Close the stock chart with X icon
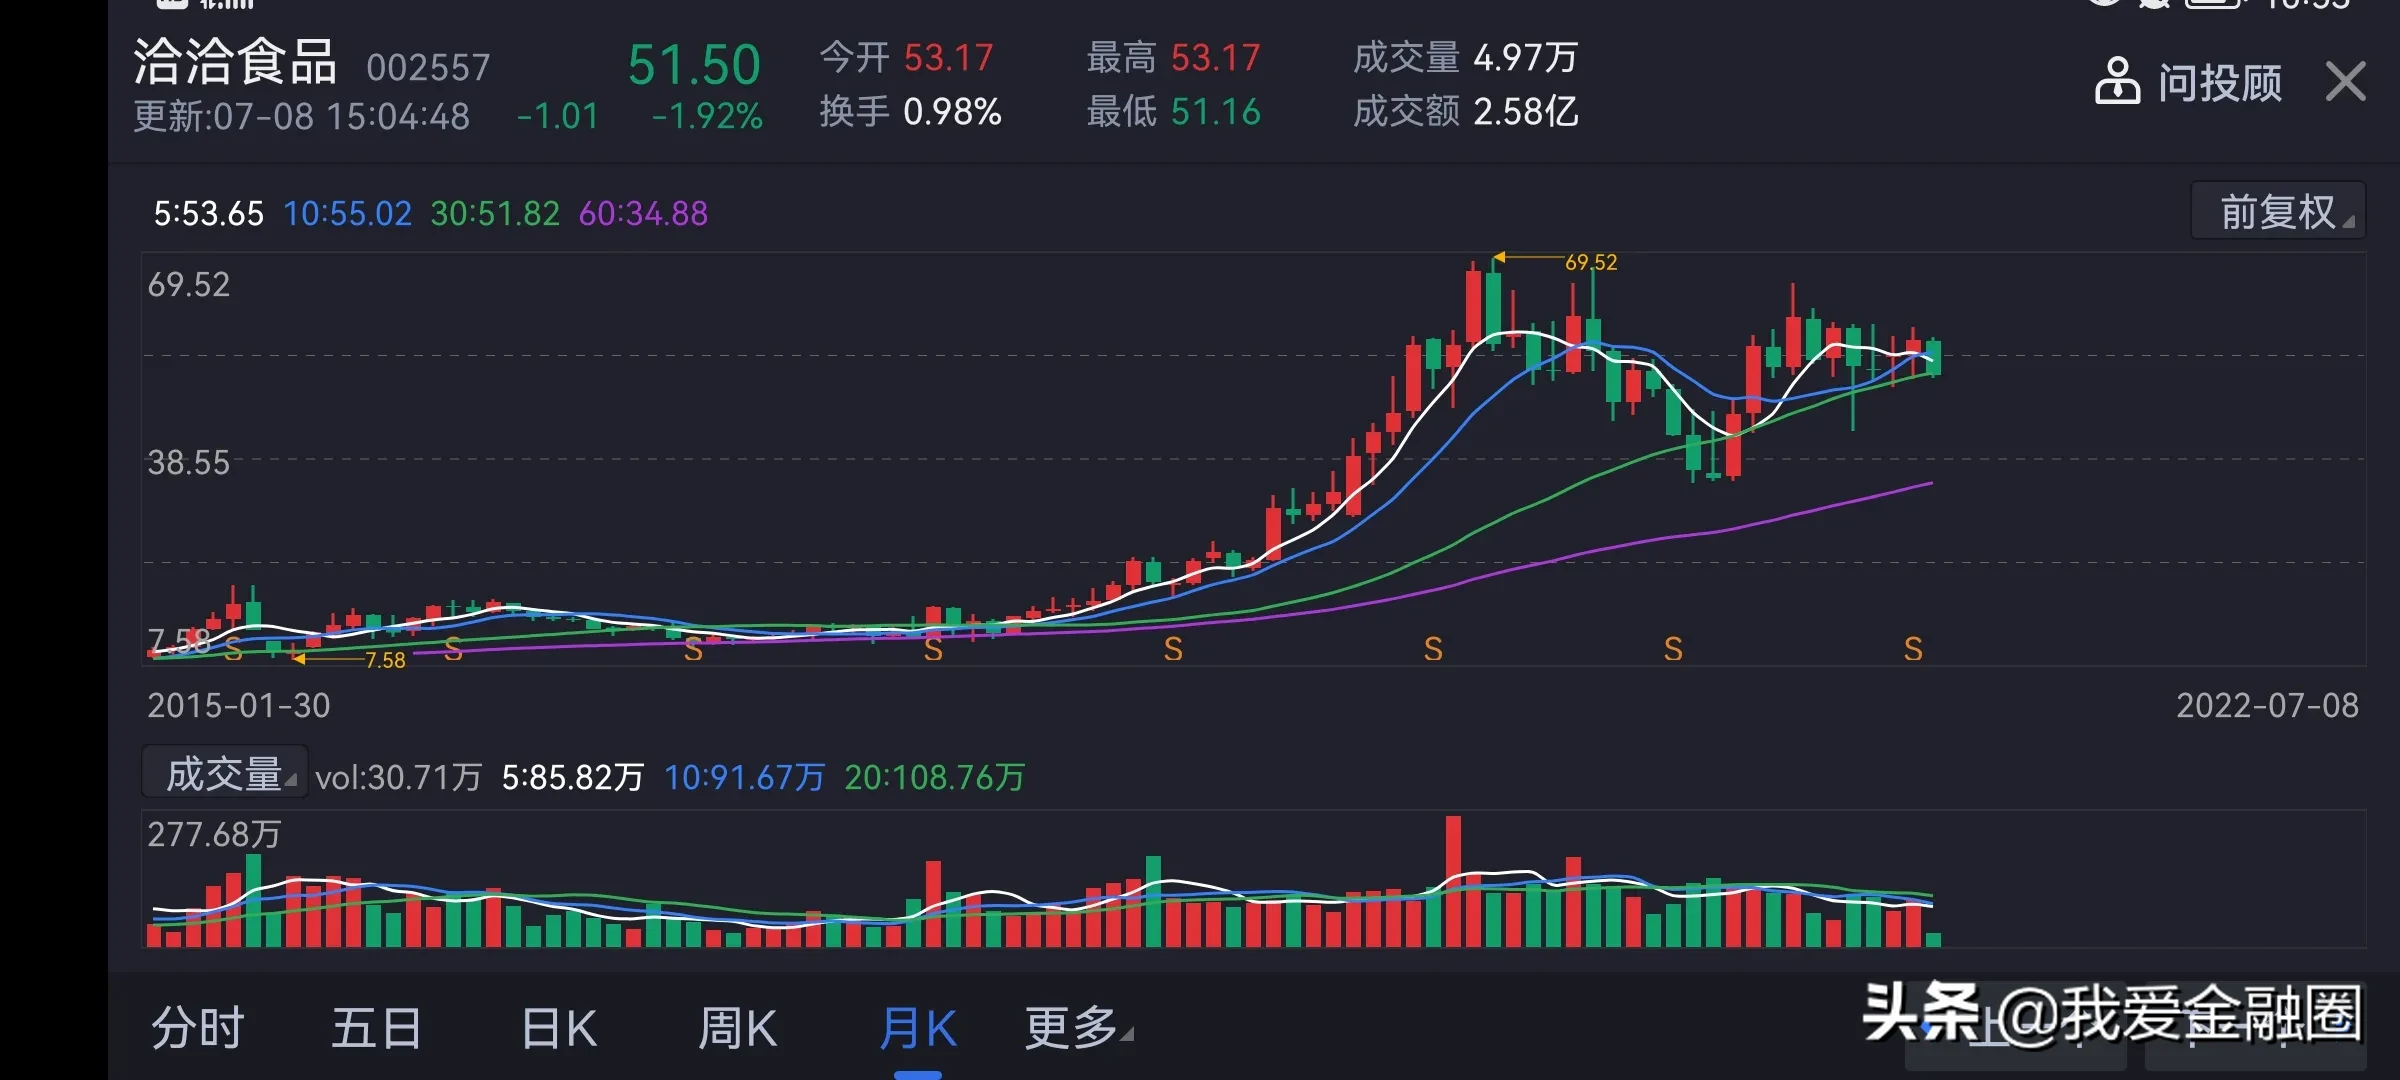Screen dimensions: 2400x1080 pos(2345,82)
